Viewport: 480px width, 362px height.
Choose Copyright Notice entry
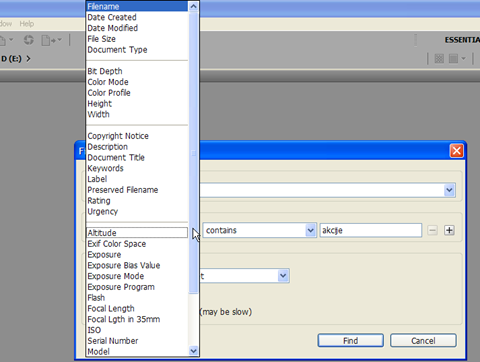(x=137, y=136)
